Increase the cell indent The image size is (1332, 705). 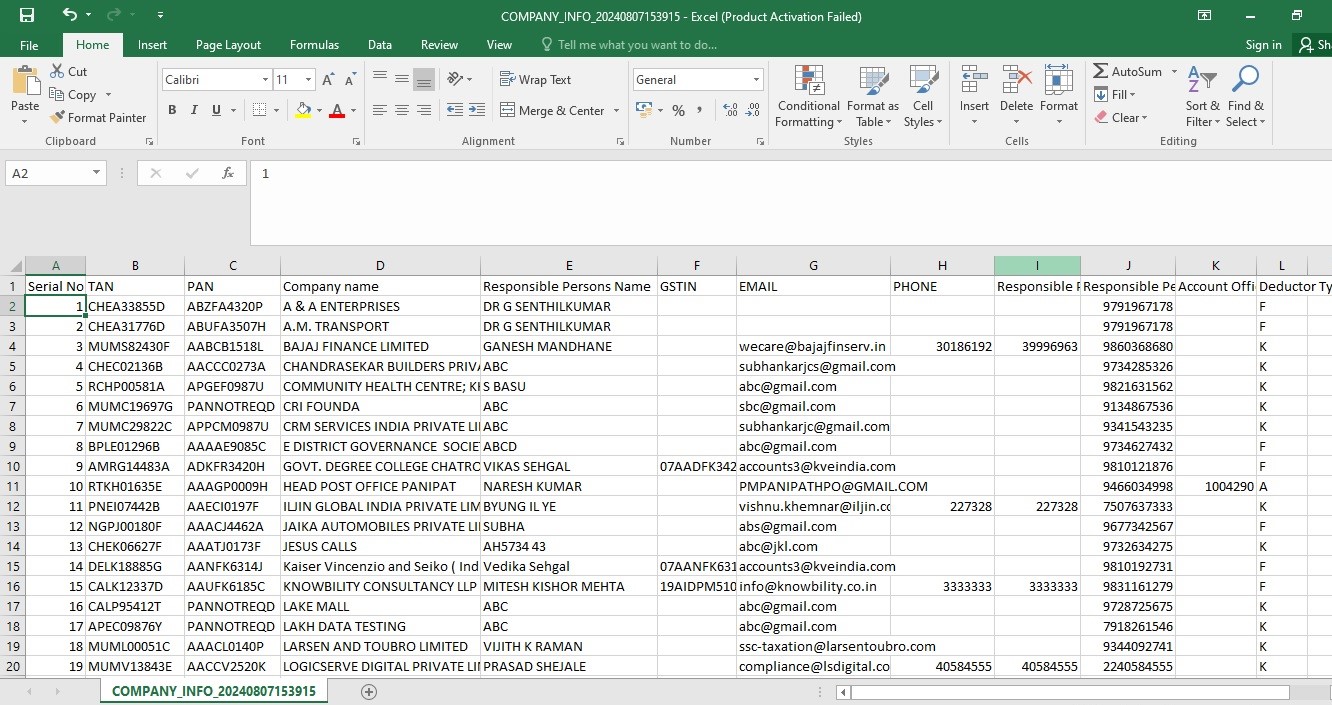[x=476, y=110]
